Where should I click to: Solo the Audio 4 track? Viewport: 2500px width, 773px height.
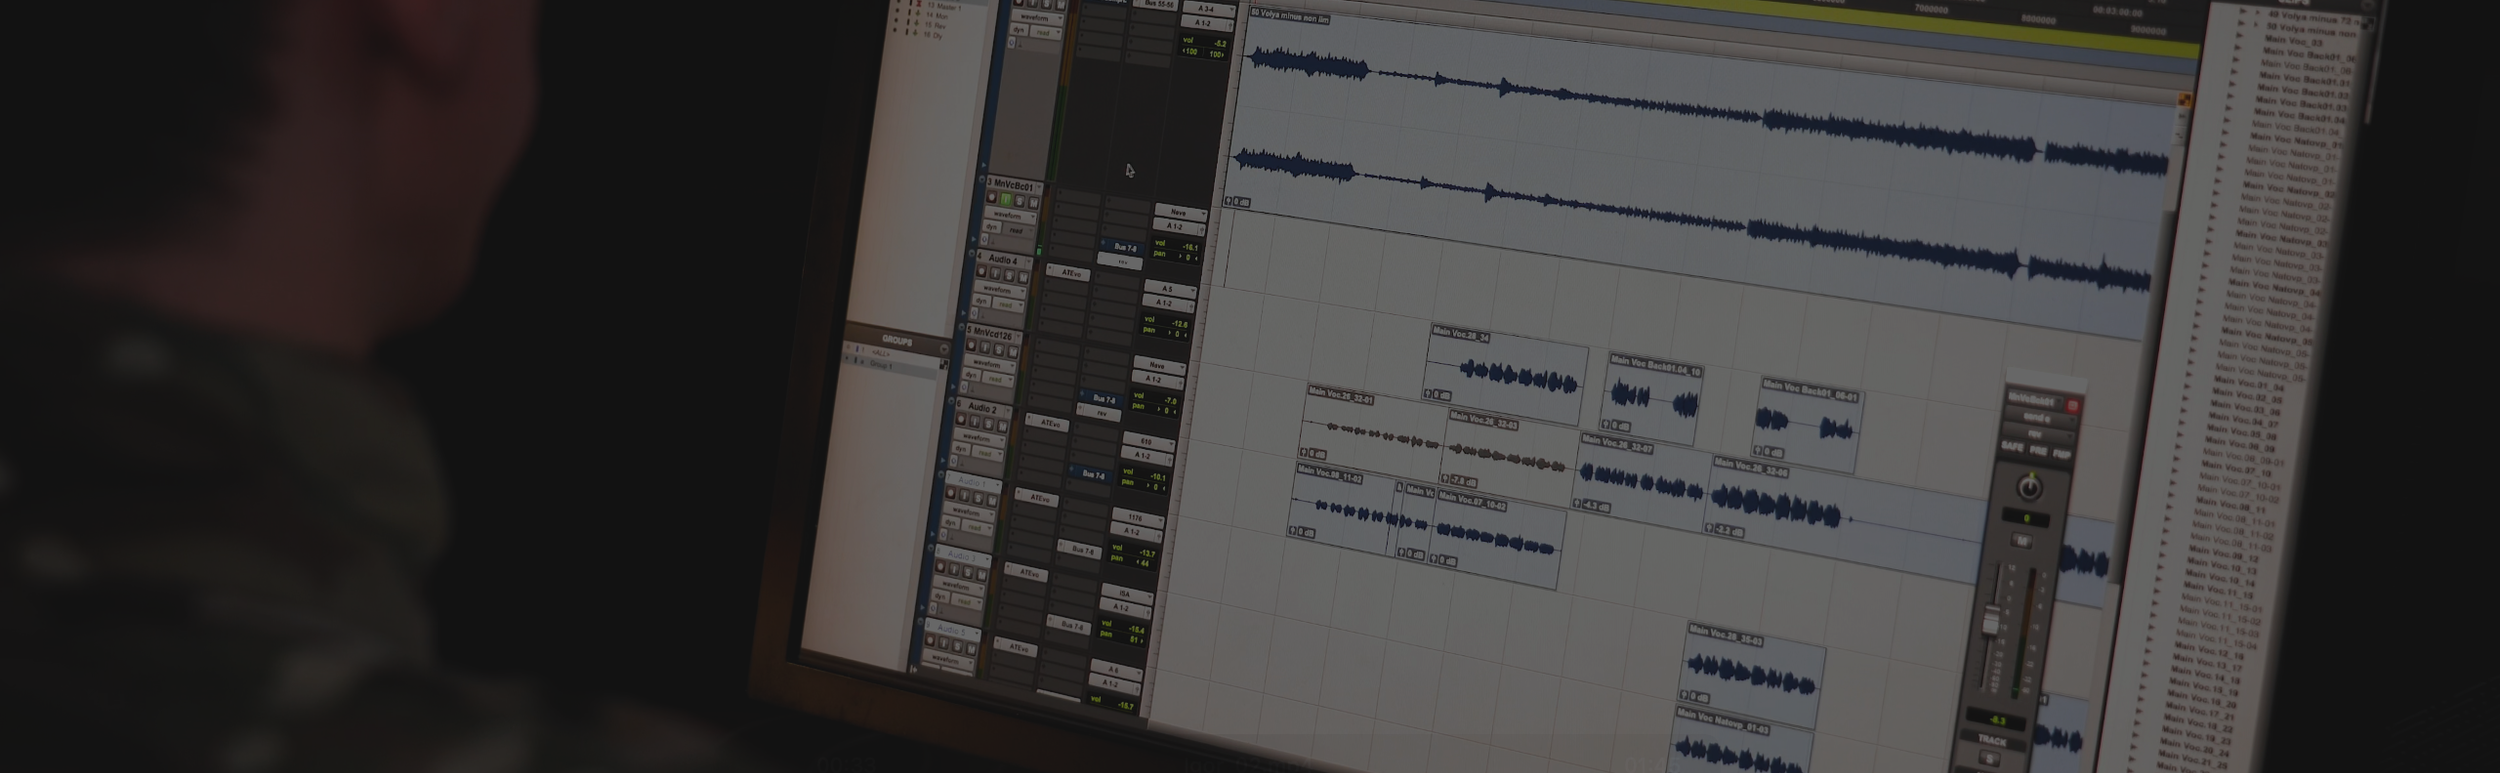1009,275
